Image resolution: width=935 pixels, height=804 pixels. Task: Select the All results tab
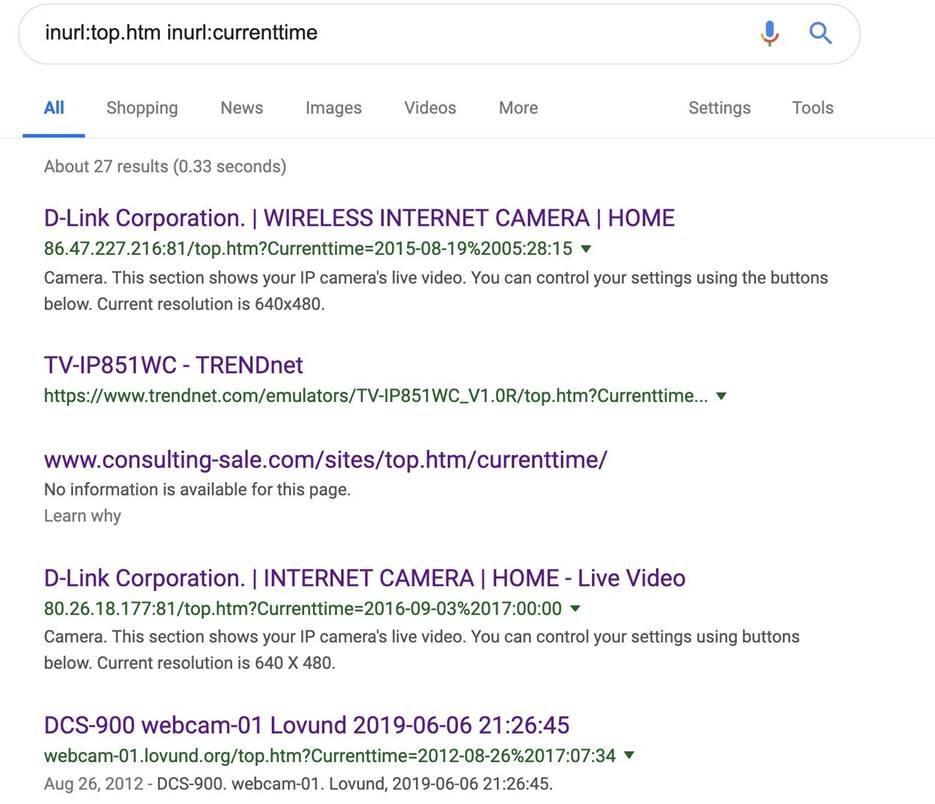pos(54,108)
